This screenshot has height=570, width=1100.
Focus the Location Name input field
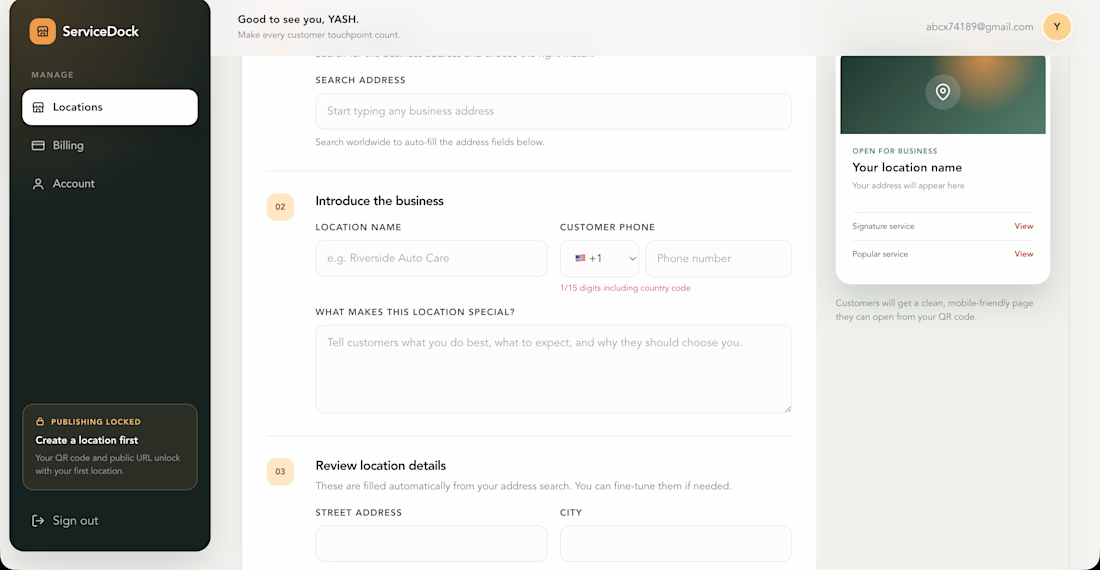[431, 258]
